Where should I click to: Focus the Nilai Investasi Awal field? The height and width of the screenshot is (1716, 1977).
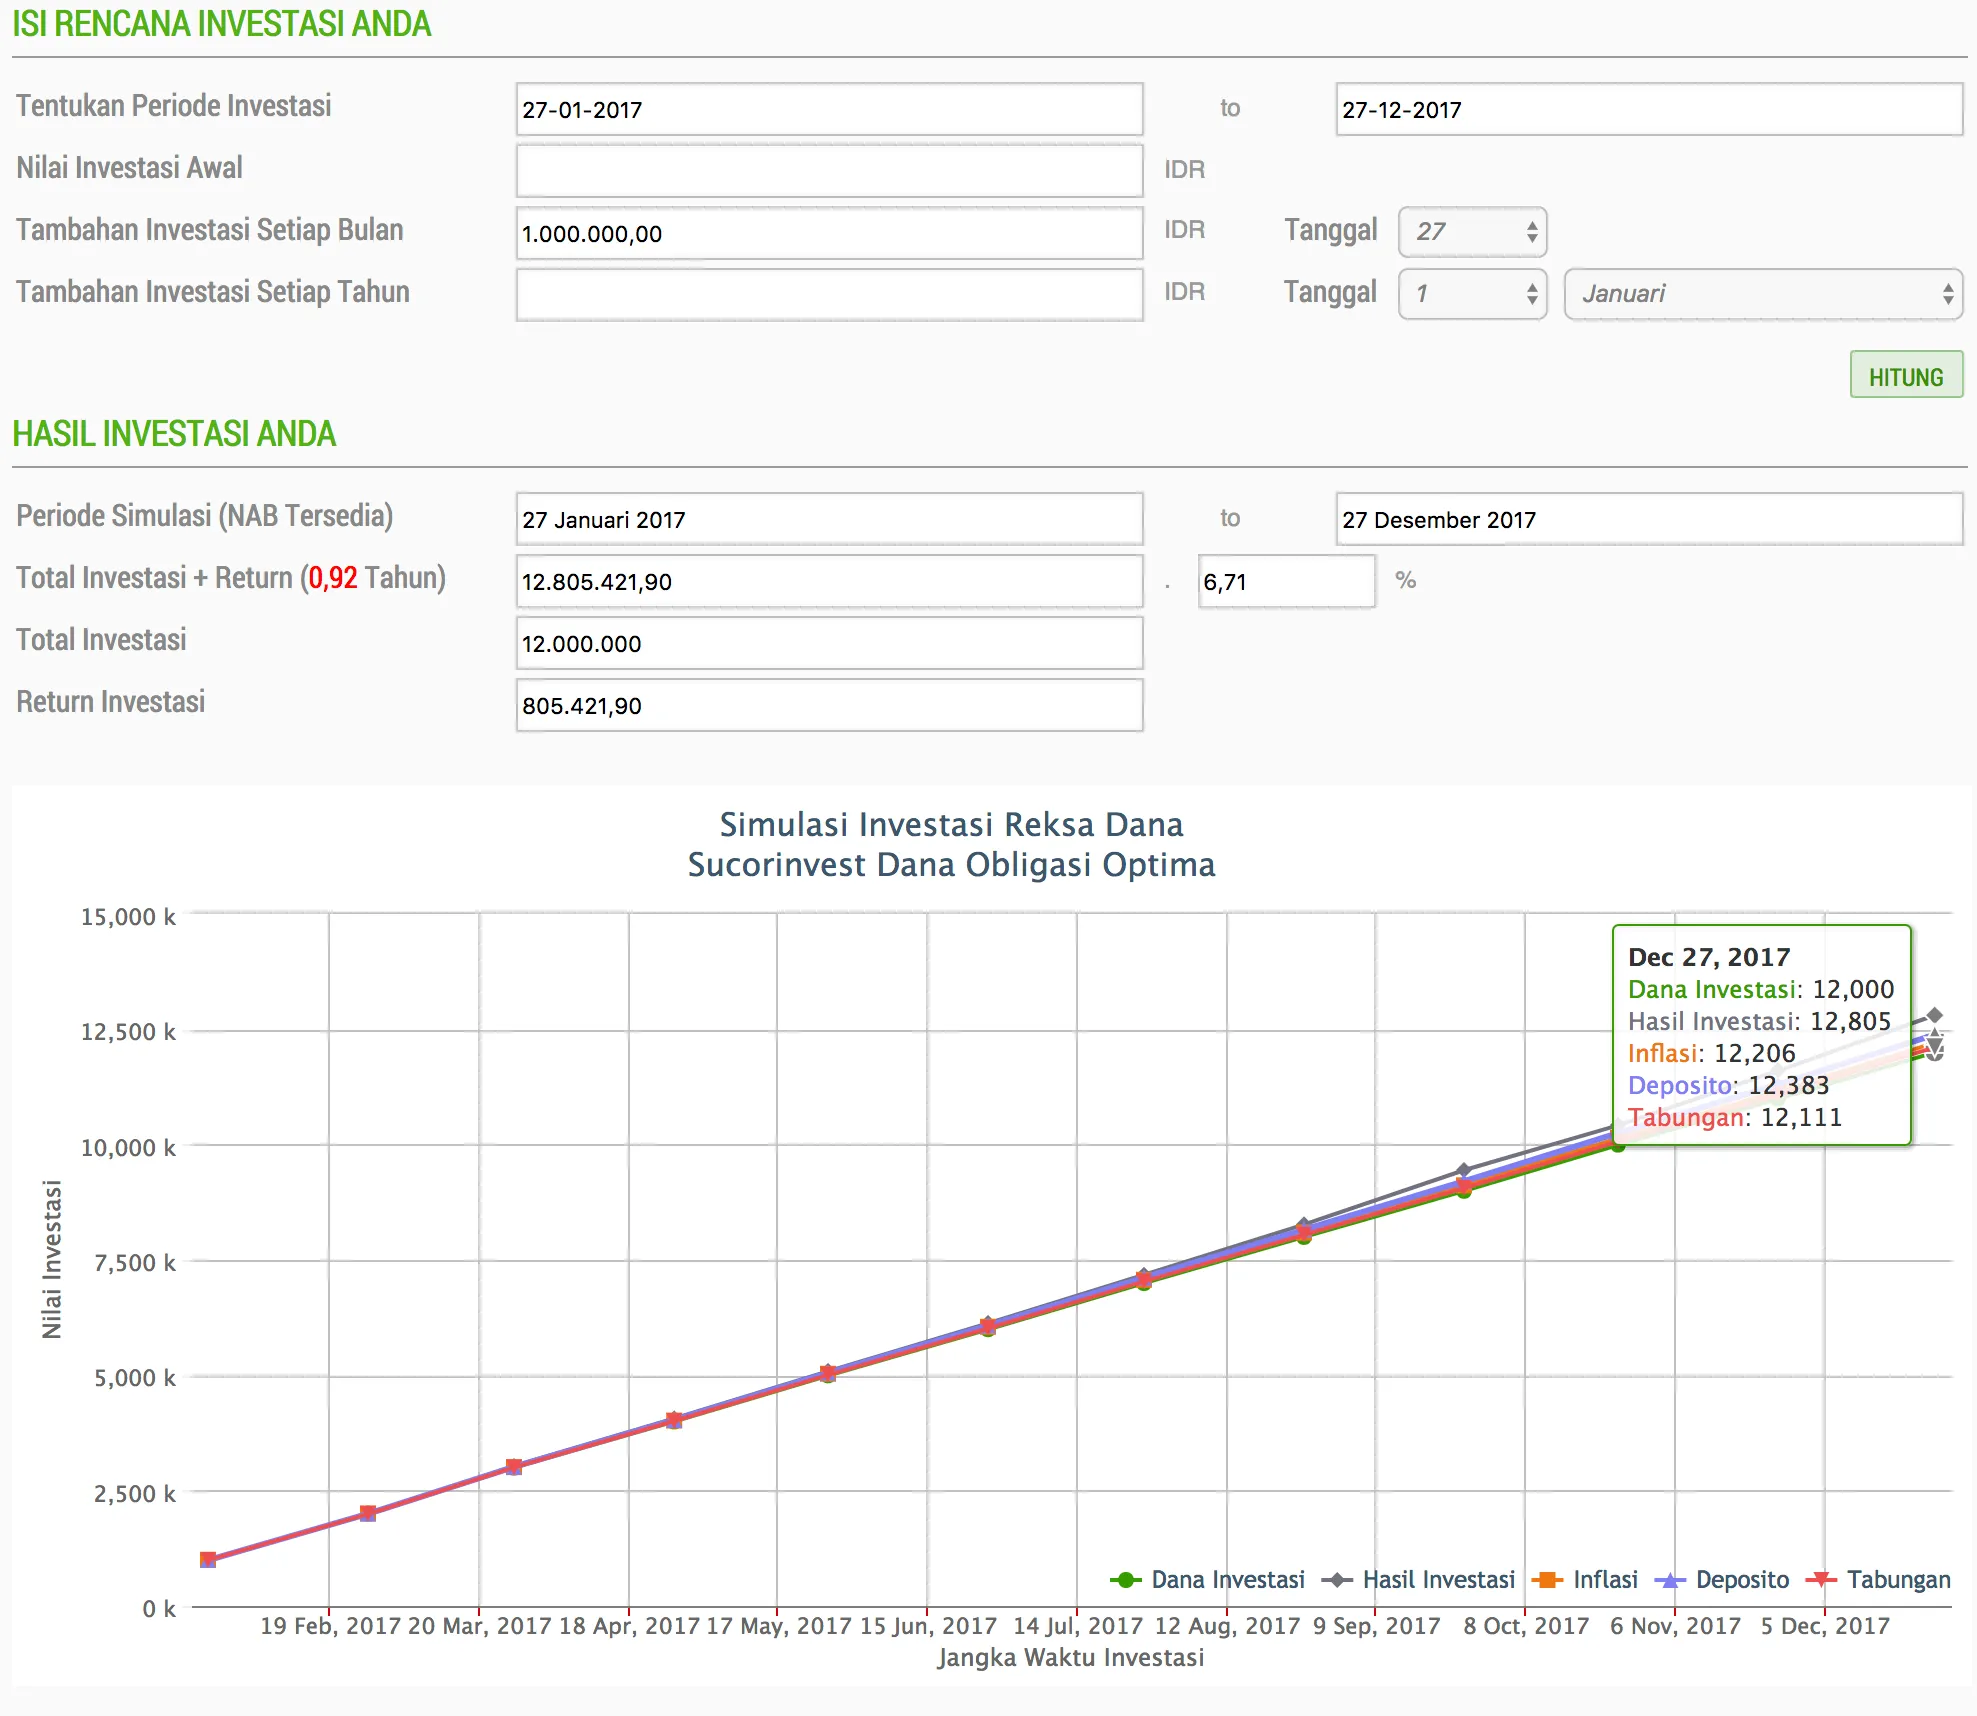pyautogui.click(x=828, y=171)
